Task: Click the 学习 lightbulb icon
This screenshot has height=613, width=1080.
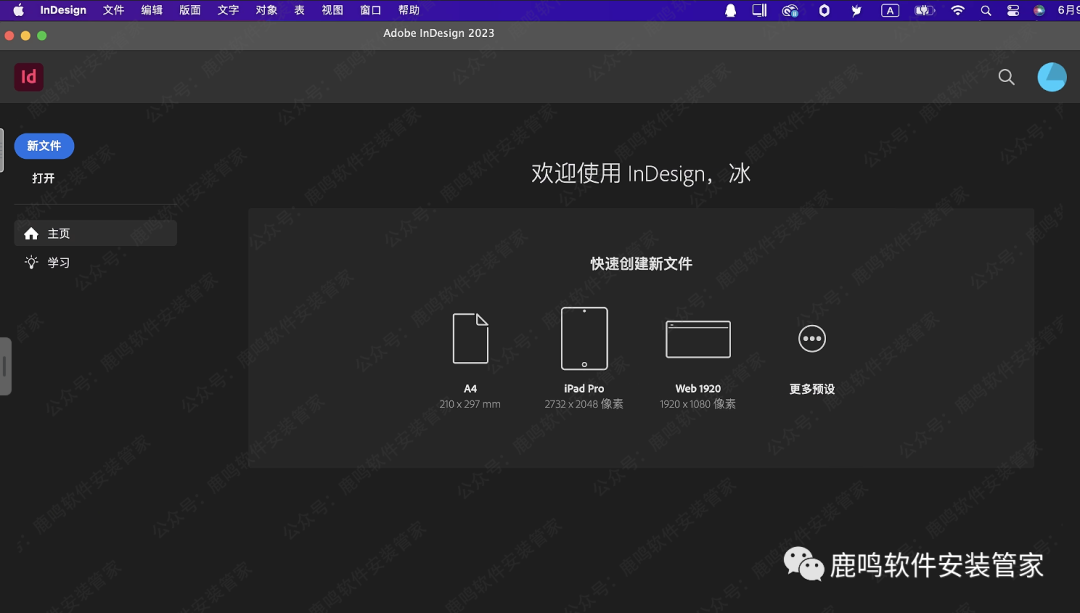Action: [x=31, y=262]
